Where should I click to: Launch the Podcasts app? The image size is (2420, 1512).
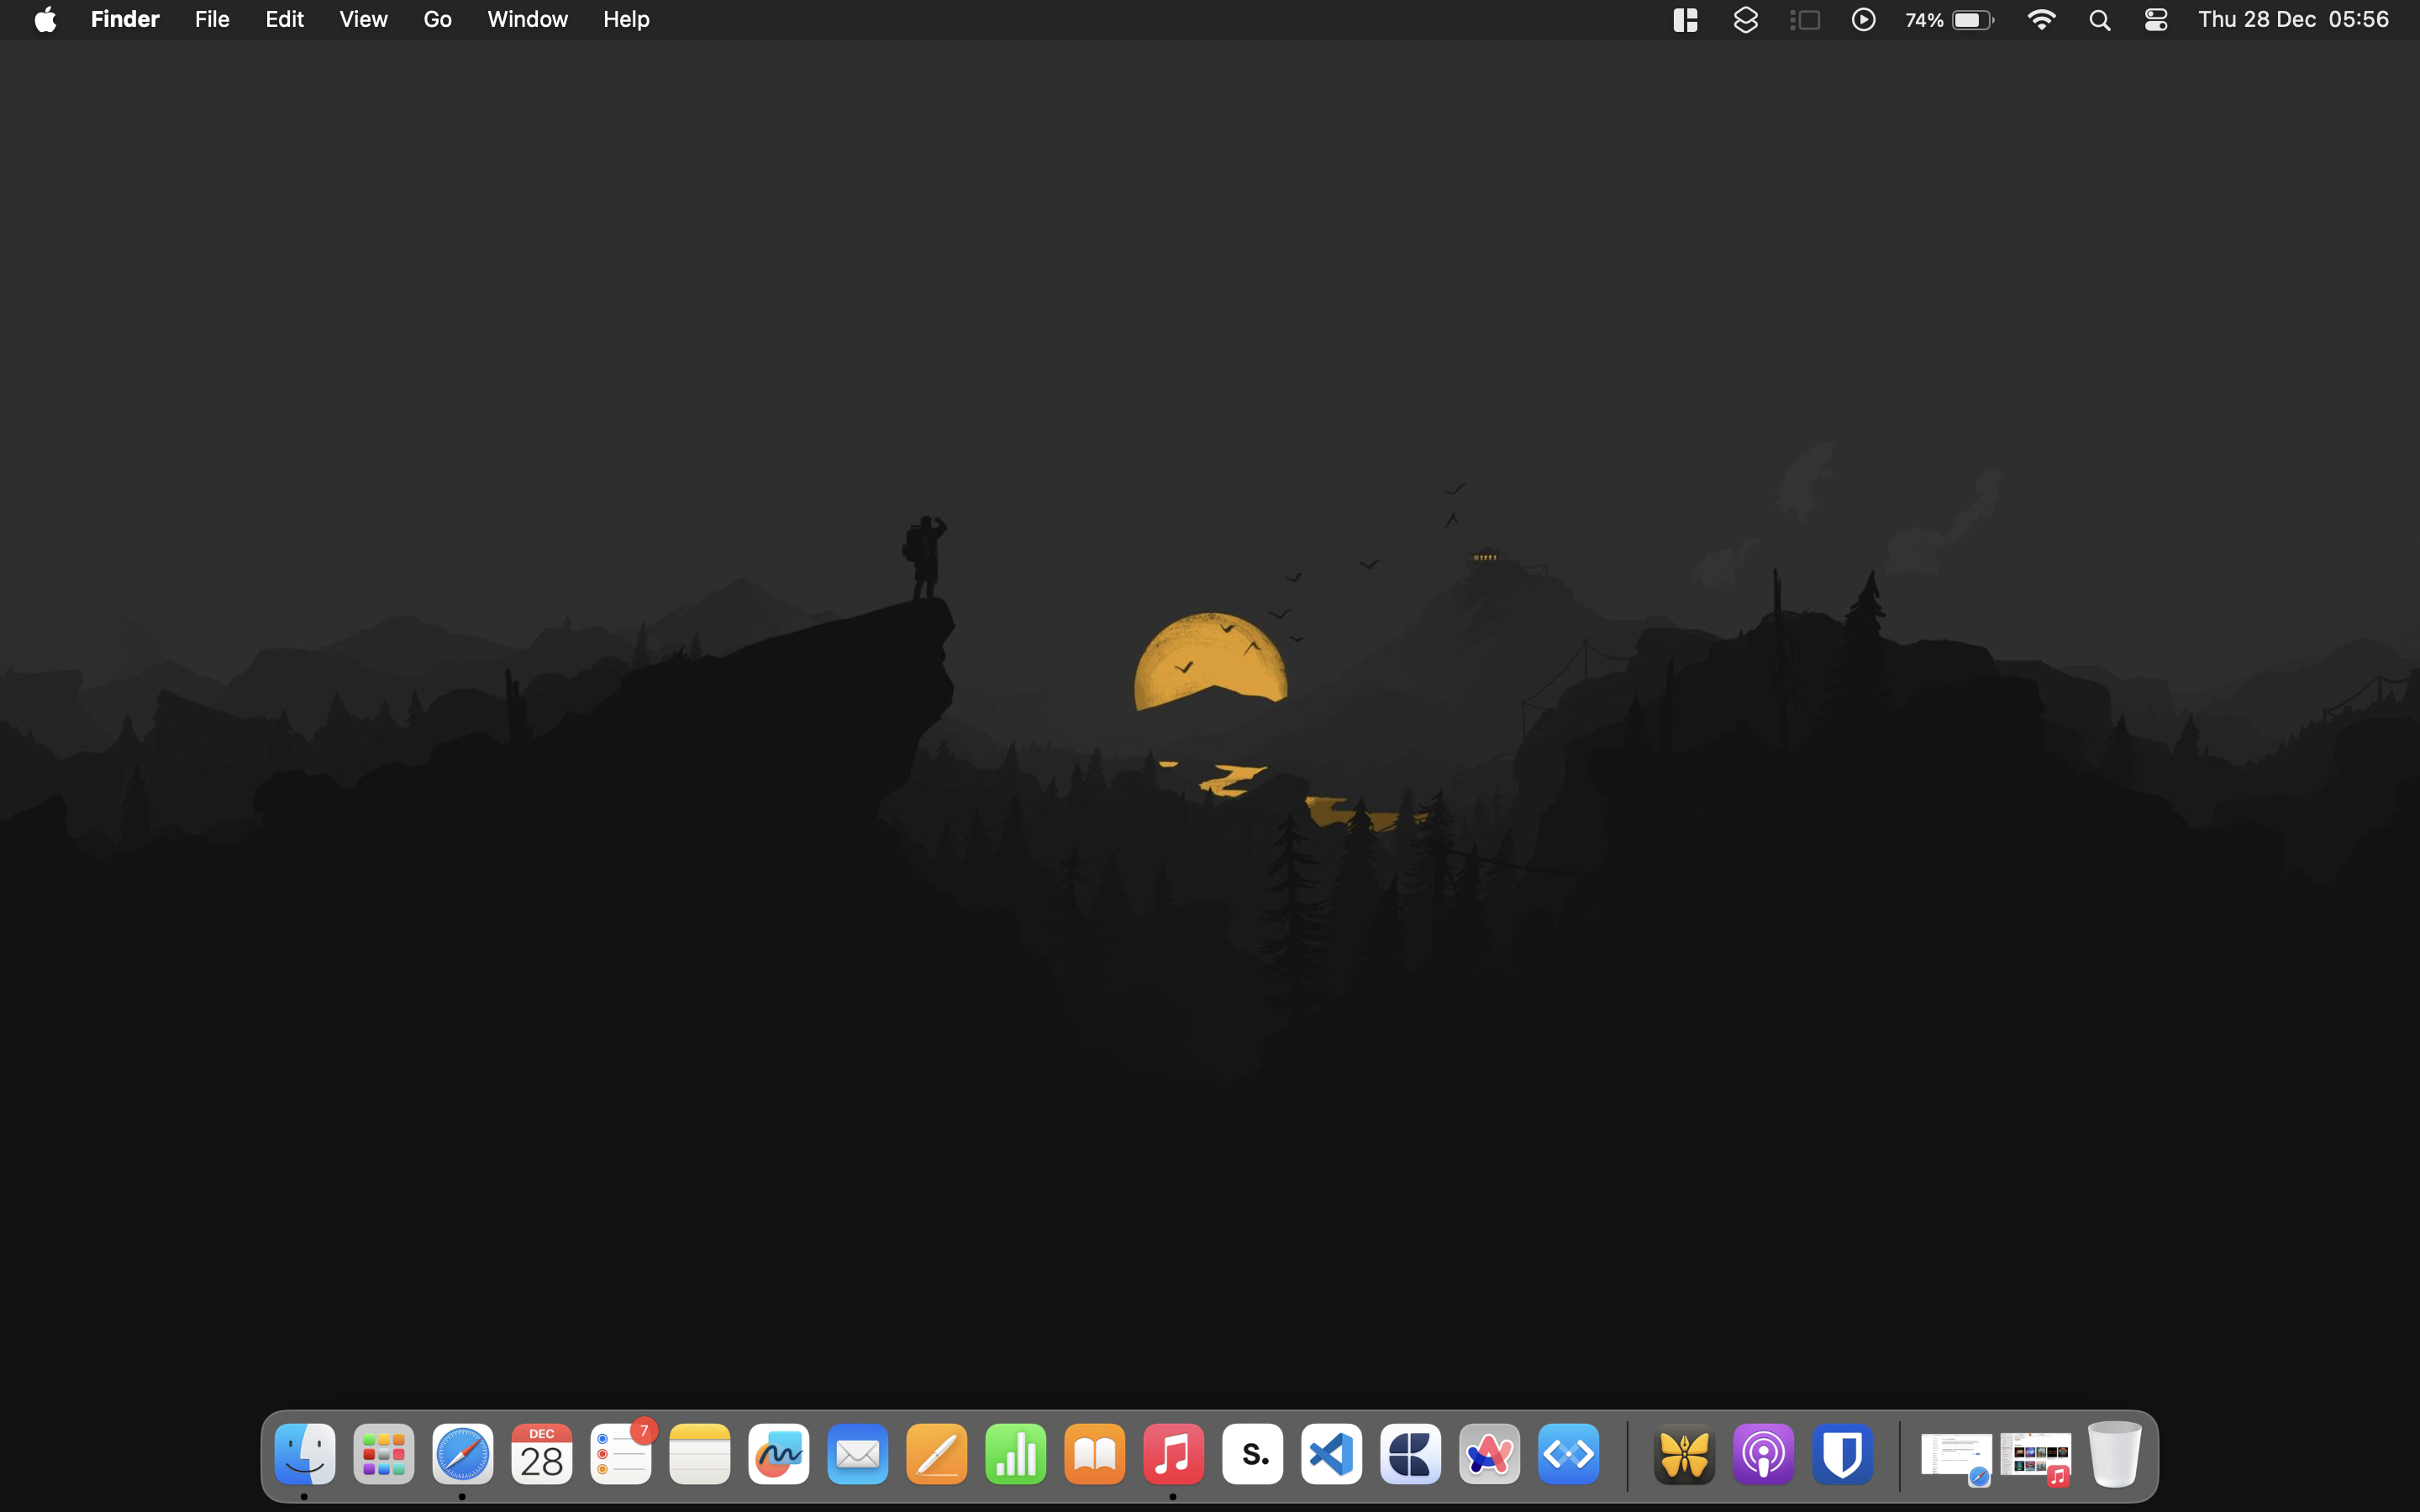1763,1454
